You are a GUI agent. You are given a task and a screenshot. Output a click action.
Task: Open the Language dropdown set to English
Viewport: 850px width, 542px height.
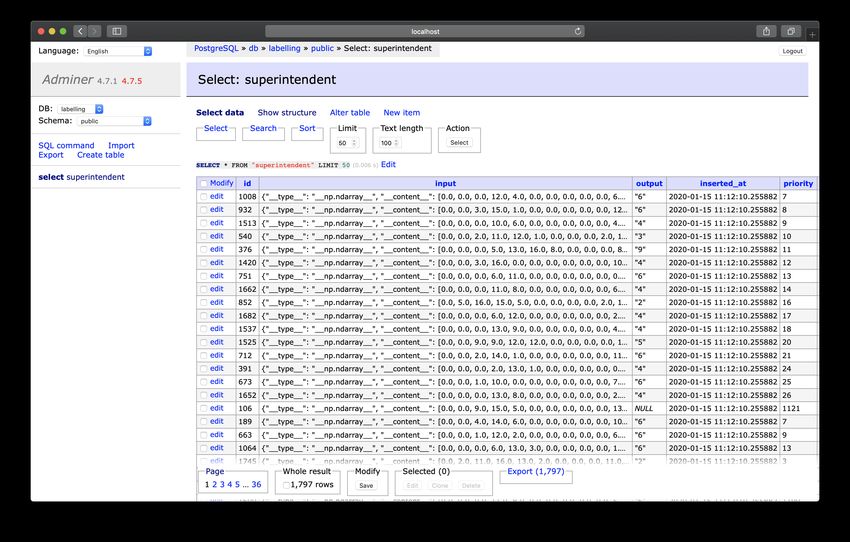(118, 51)
